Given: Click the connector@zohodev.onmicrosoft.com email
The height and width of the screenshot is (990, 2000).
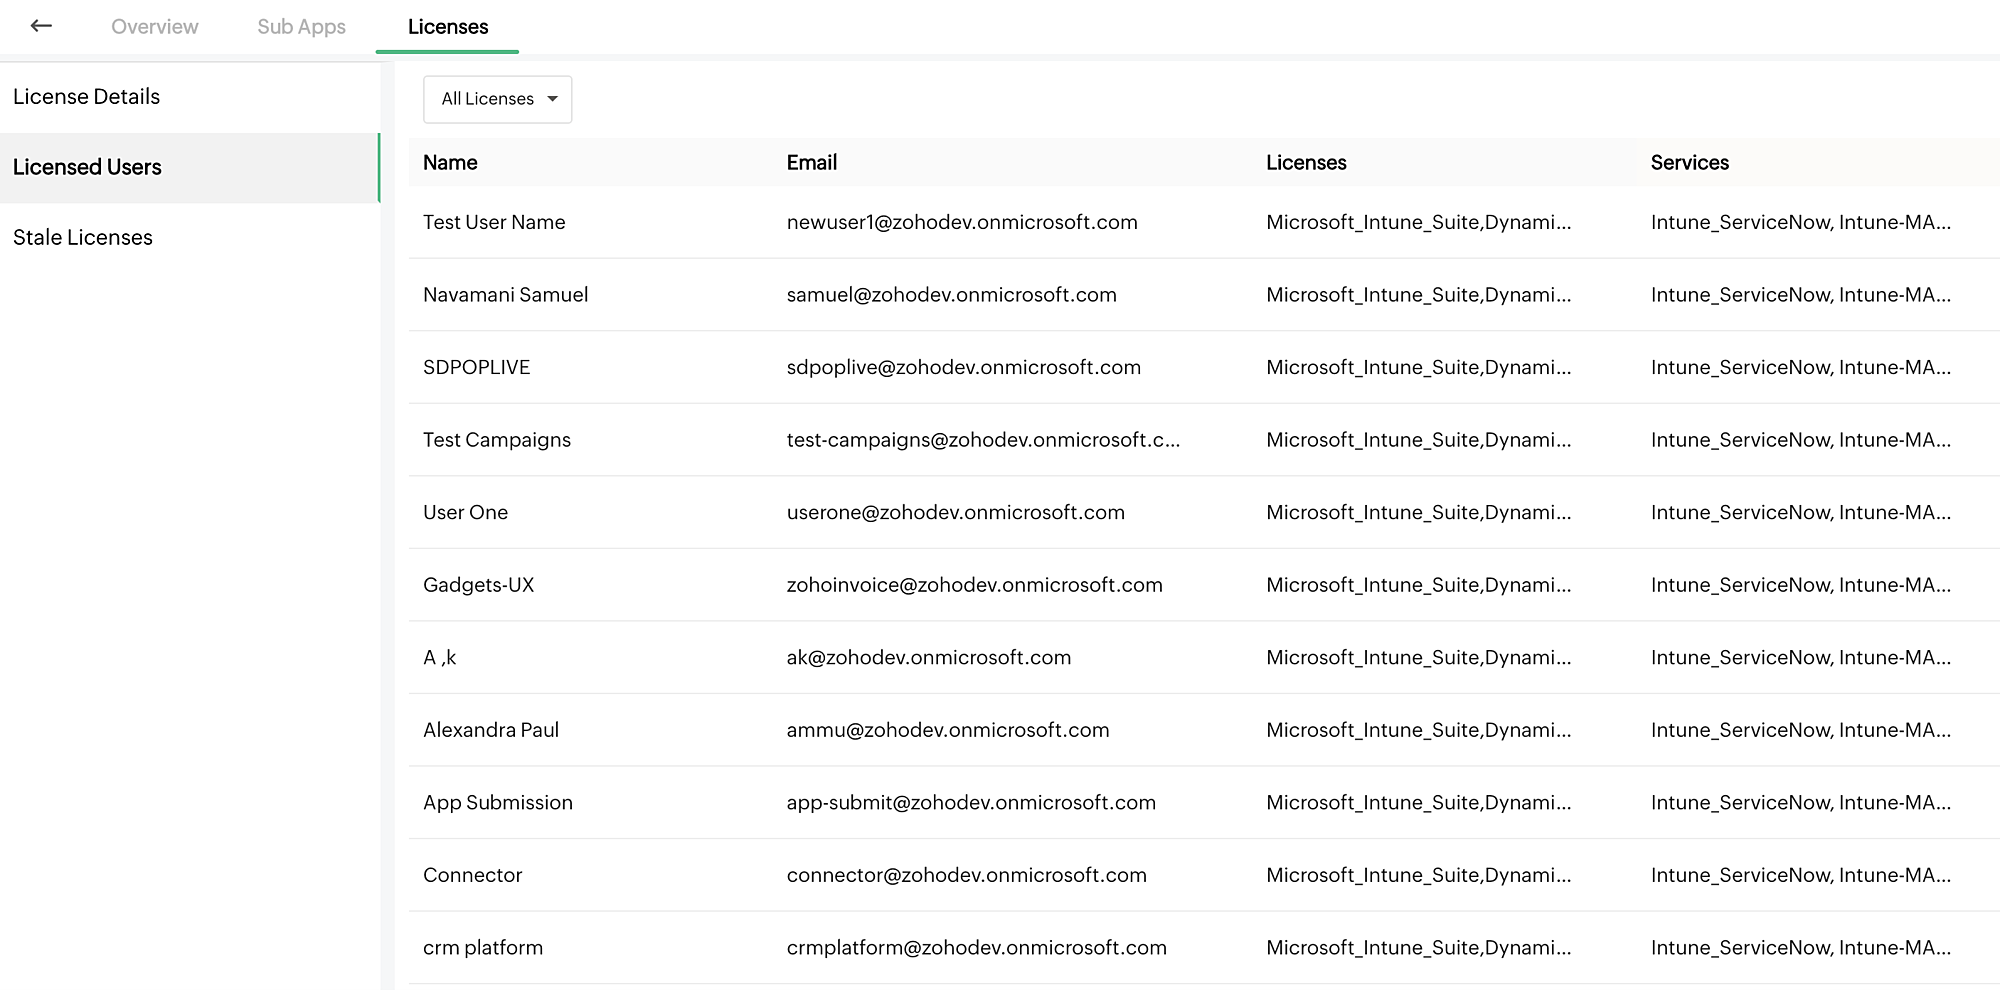Looking at the screenshot, I should [x=966, y=875].
